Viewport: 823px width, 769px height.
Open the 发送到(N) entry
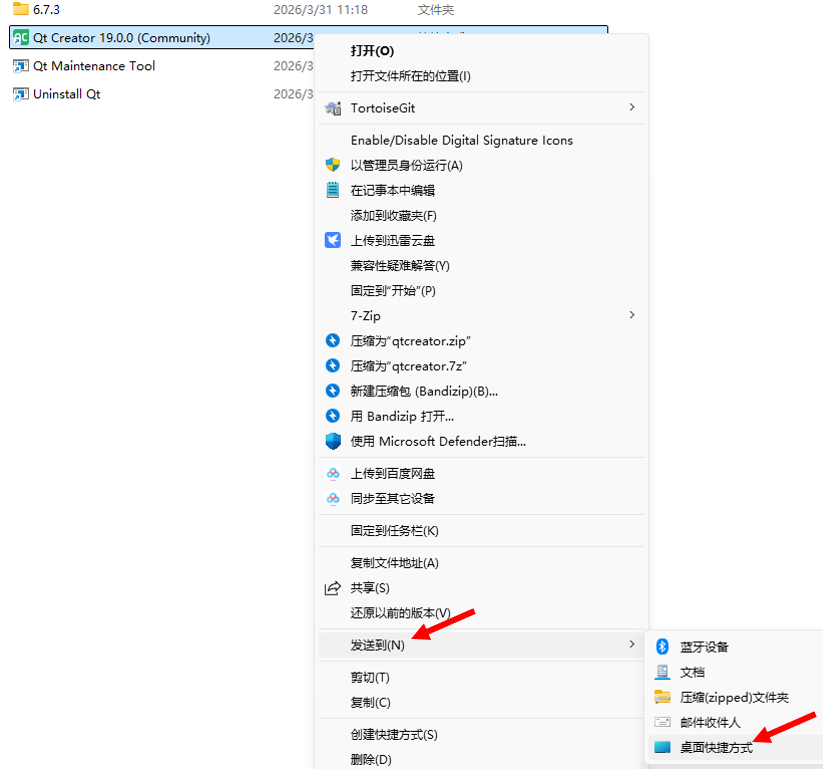(481, 645)
